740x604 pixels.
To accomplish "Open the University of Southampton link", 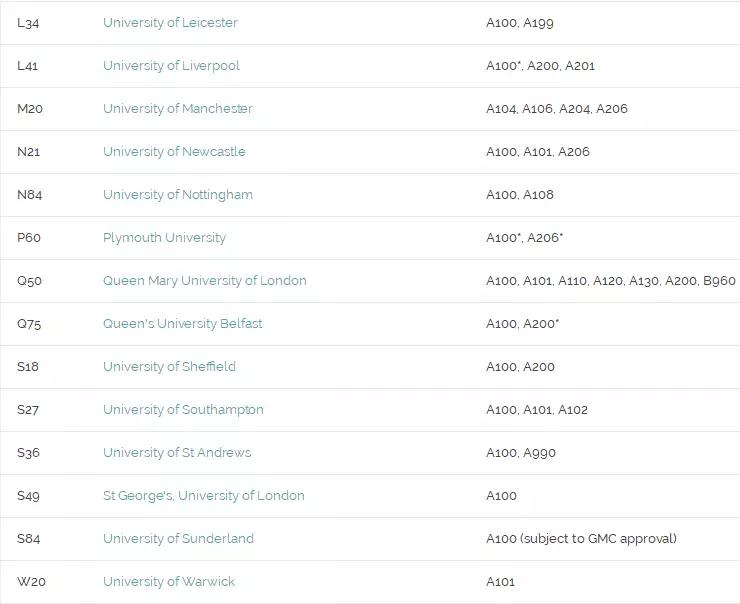I will coord(183,410).
